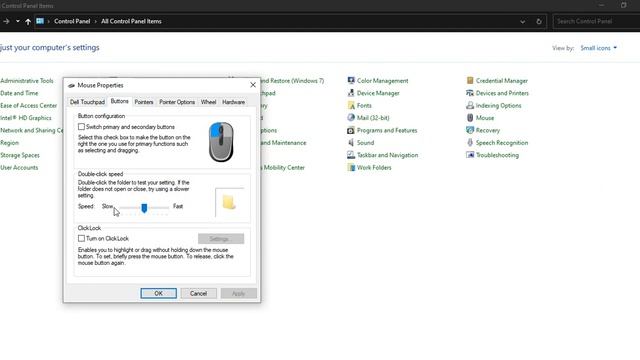Screen dimensions: 640x360
Task: Open User Accounts link
Action: pos(19,167)
